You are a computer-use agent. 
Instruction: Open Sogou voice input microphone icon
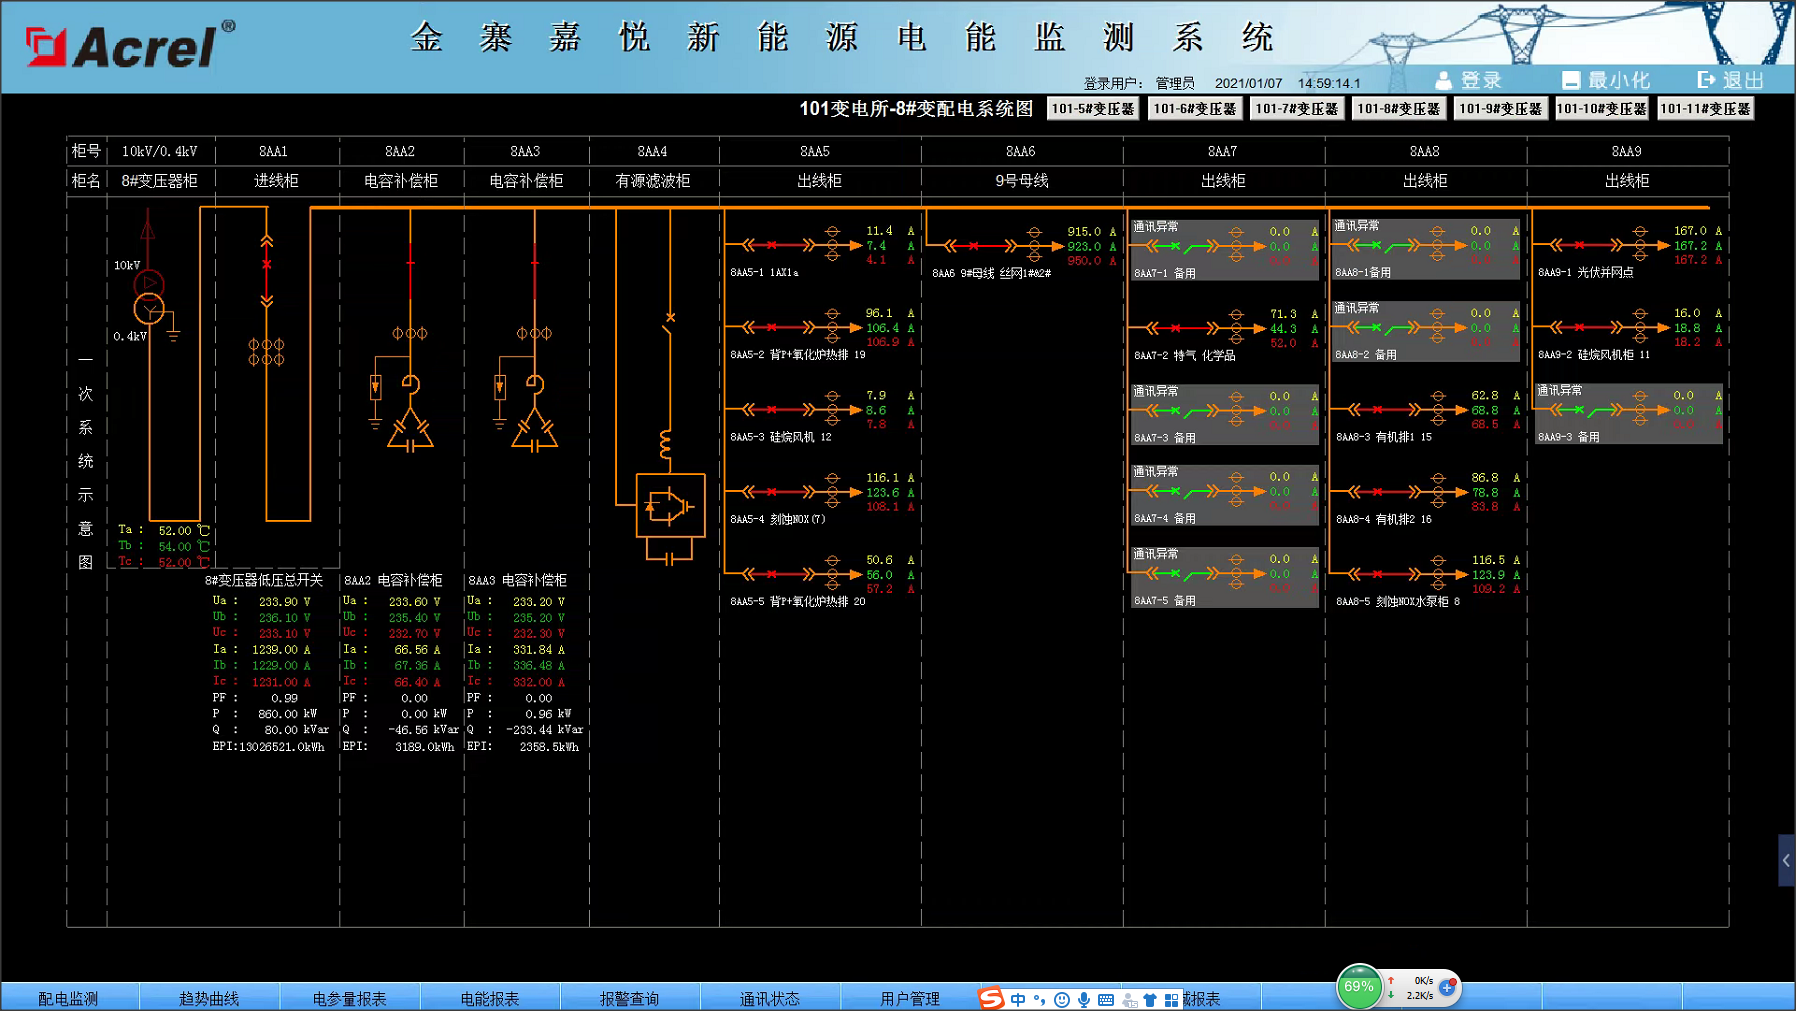point(1084,999)
